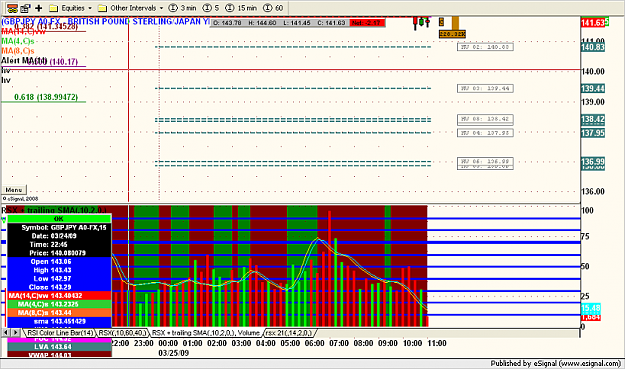Click the orange 220.02K volume box
625x369 pixels.
point(452,34)
